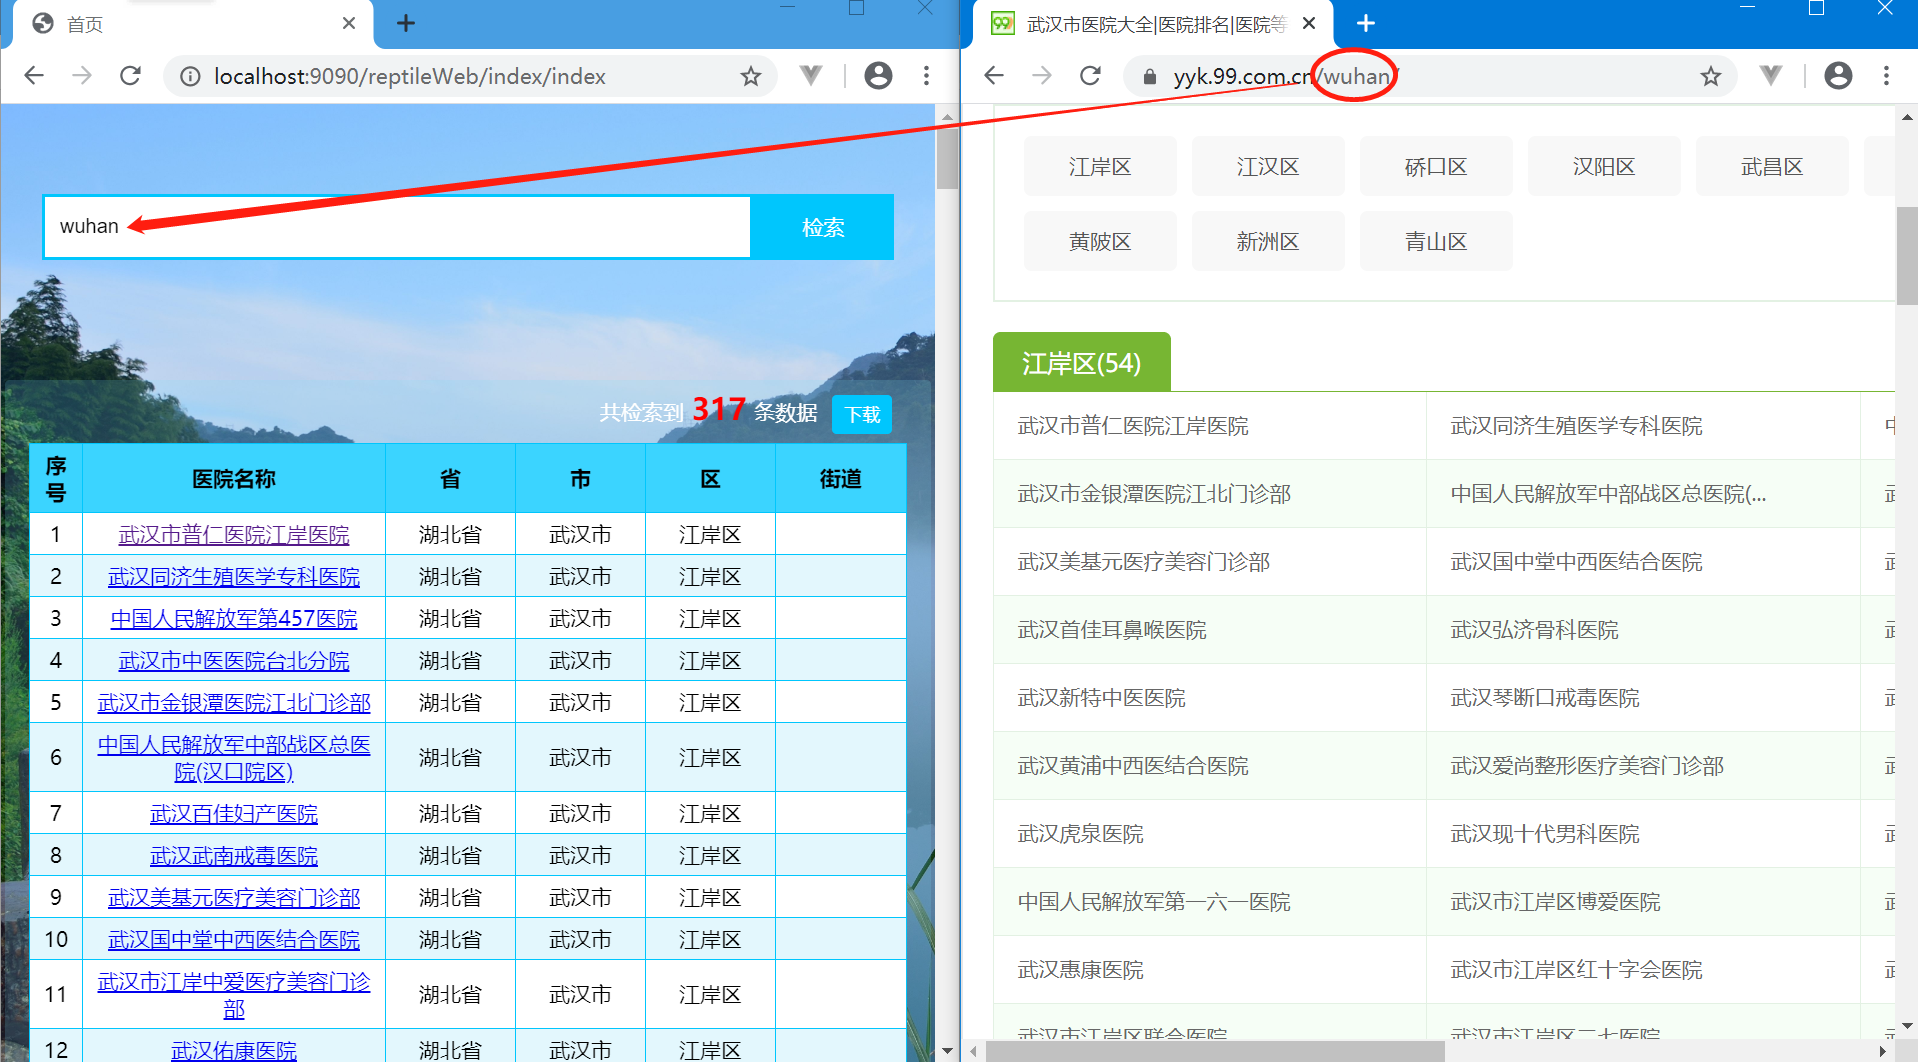View the lock icon security info for yyk.99.com.cn
Screen dimensions: 1918x1062
(1150, 76)
